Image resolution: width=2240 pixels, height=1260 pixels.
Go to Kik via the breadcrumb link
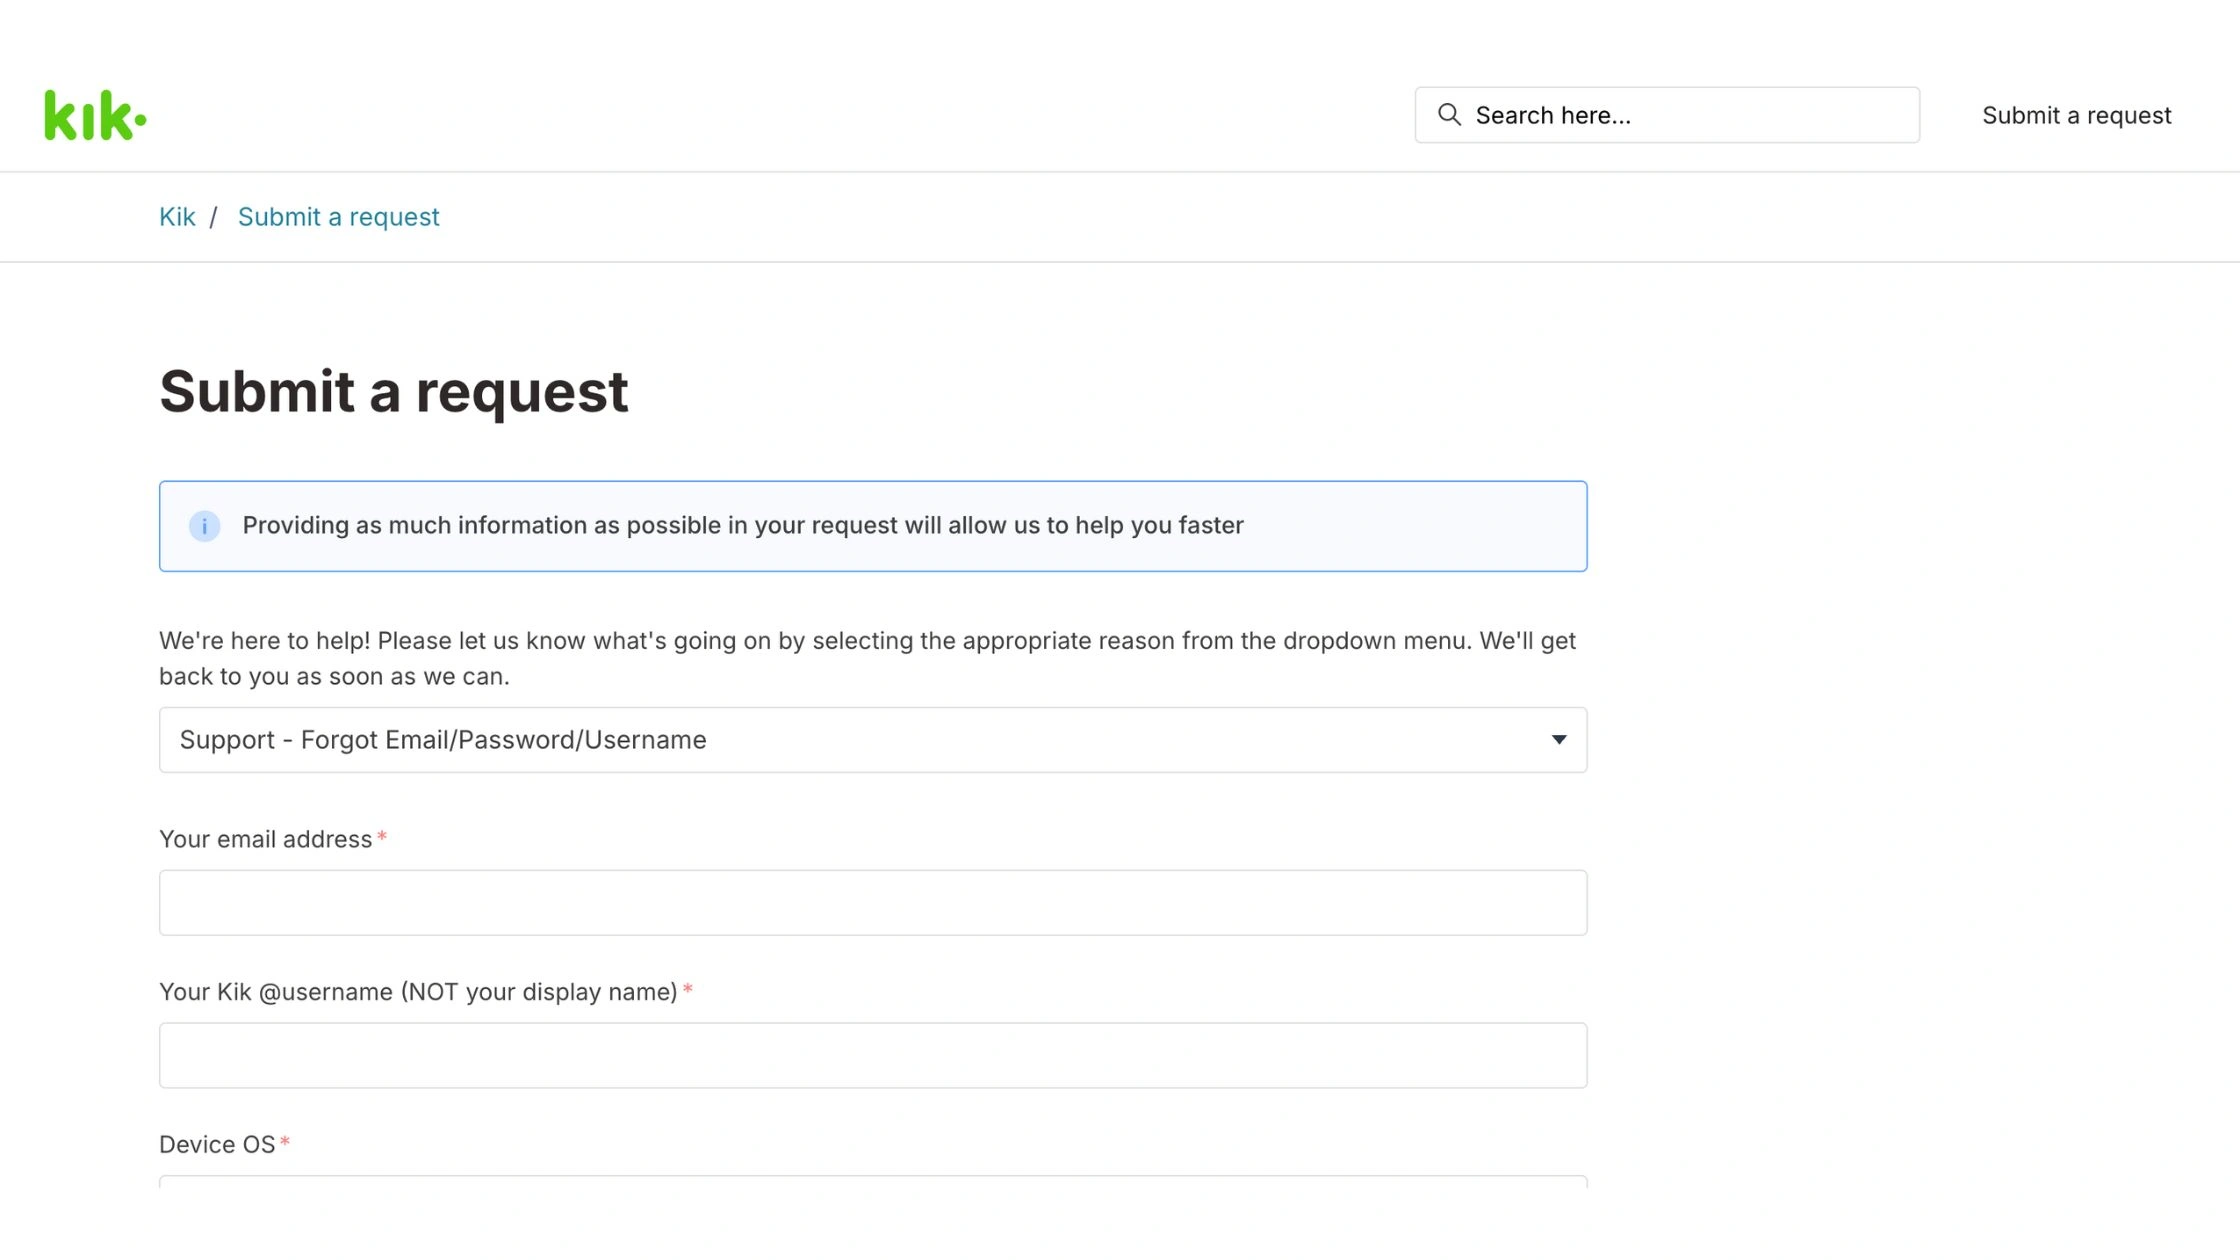[177, 216]
